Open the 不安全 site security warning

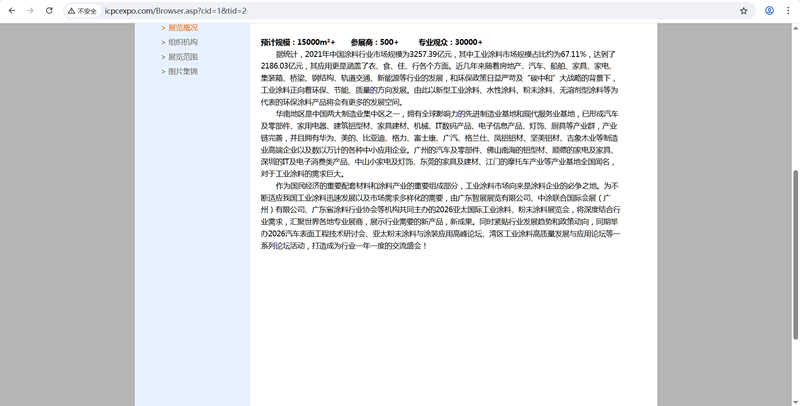tap(82, 10)
